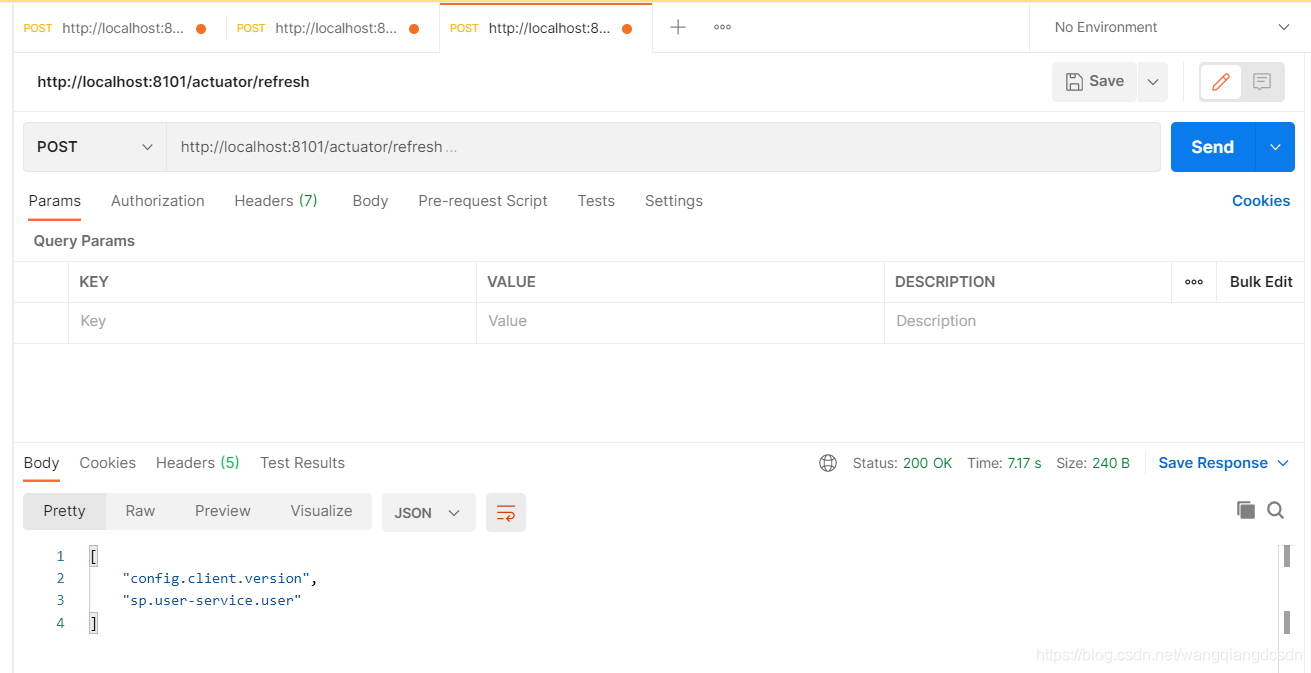The width and height of the screenshot is (1311, 673).
Task: Open the response Headers (5) tab
Action: click(198, 463)
